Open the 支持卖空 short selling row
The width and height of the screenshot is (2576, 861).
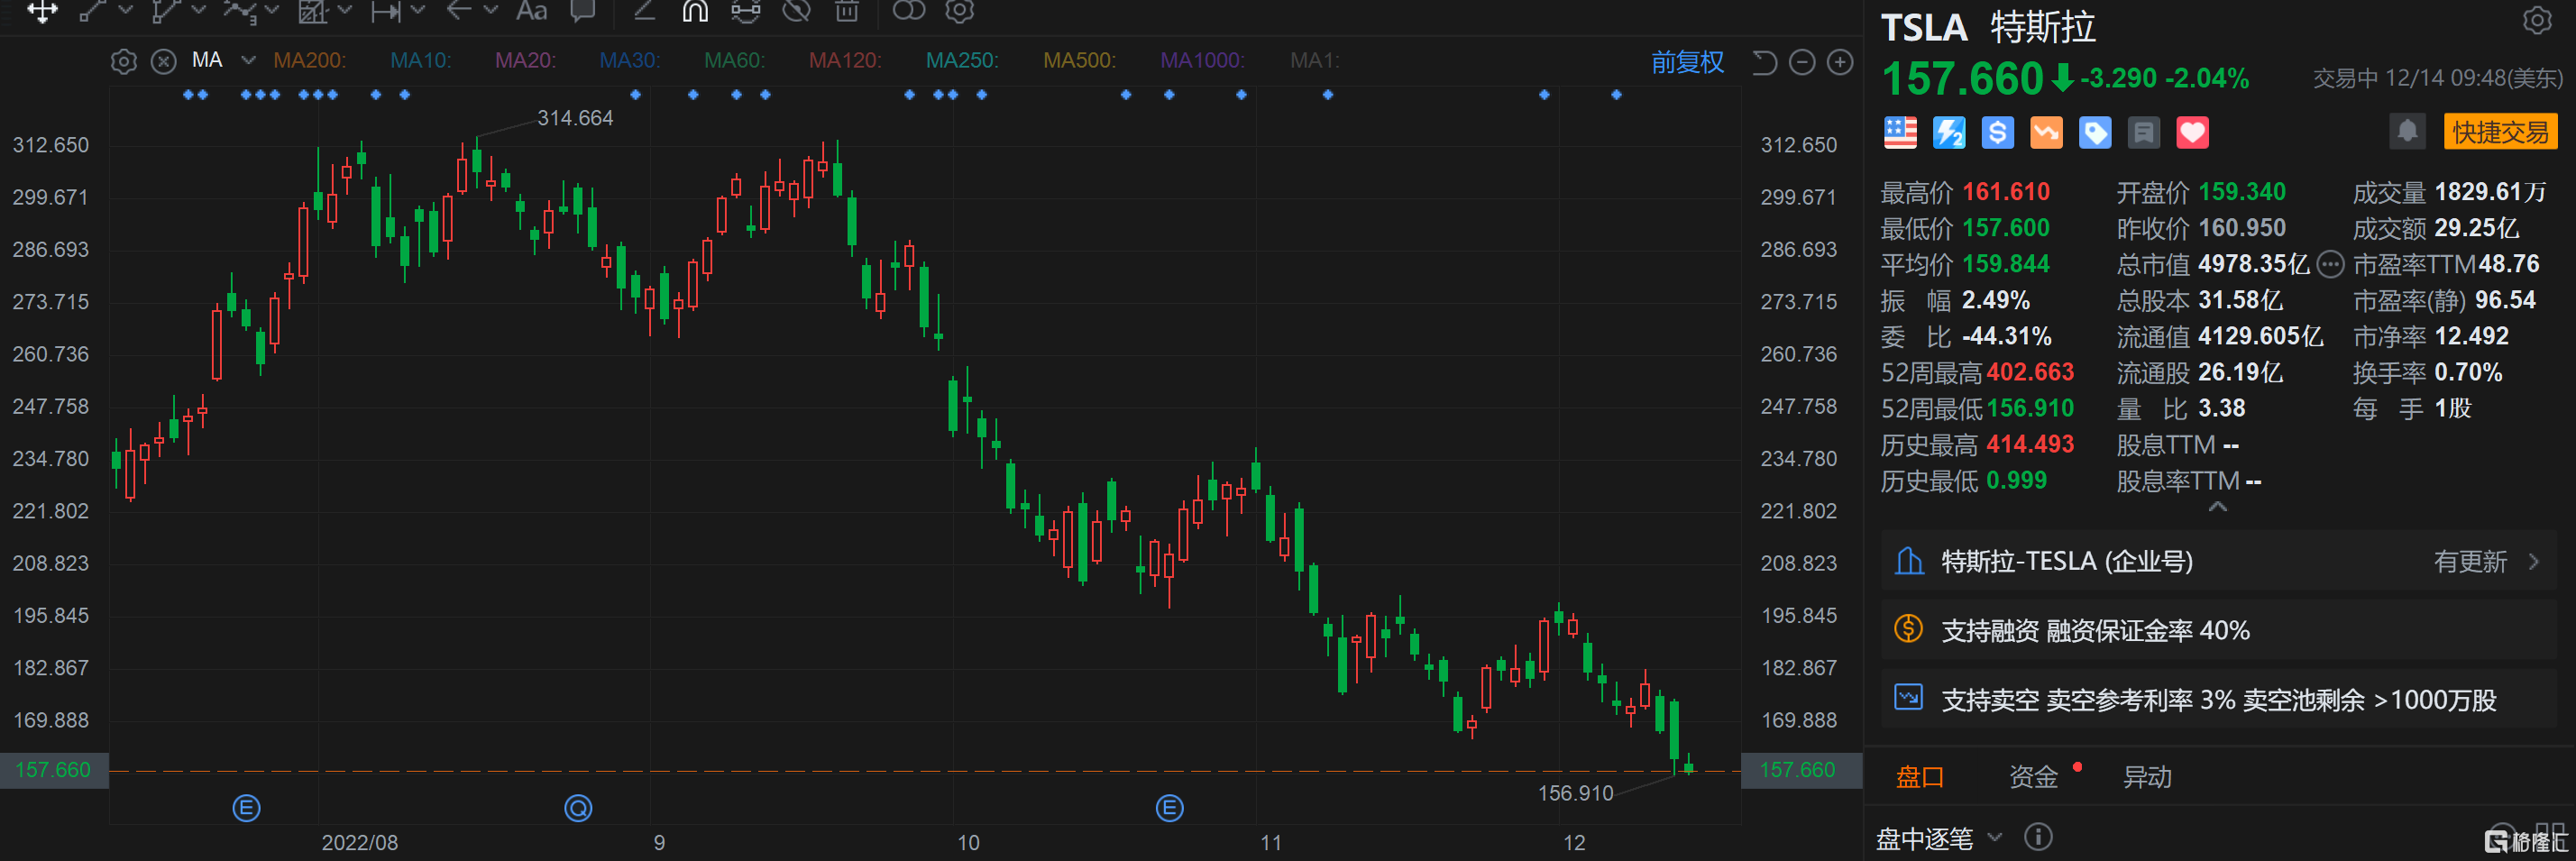pos(2218,699)
